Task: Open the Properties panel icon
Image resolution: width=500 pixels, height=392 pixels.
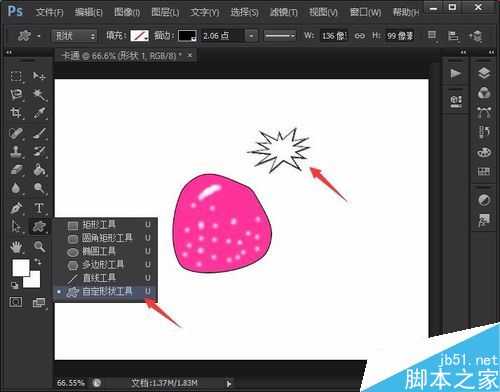Action: (456, 101)
